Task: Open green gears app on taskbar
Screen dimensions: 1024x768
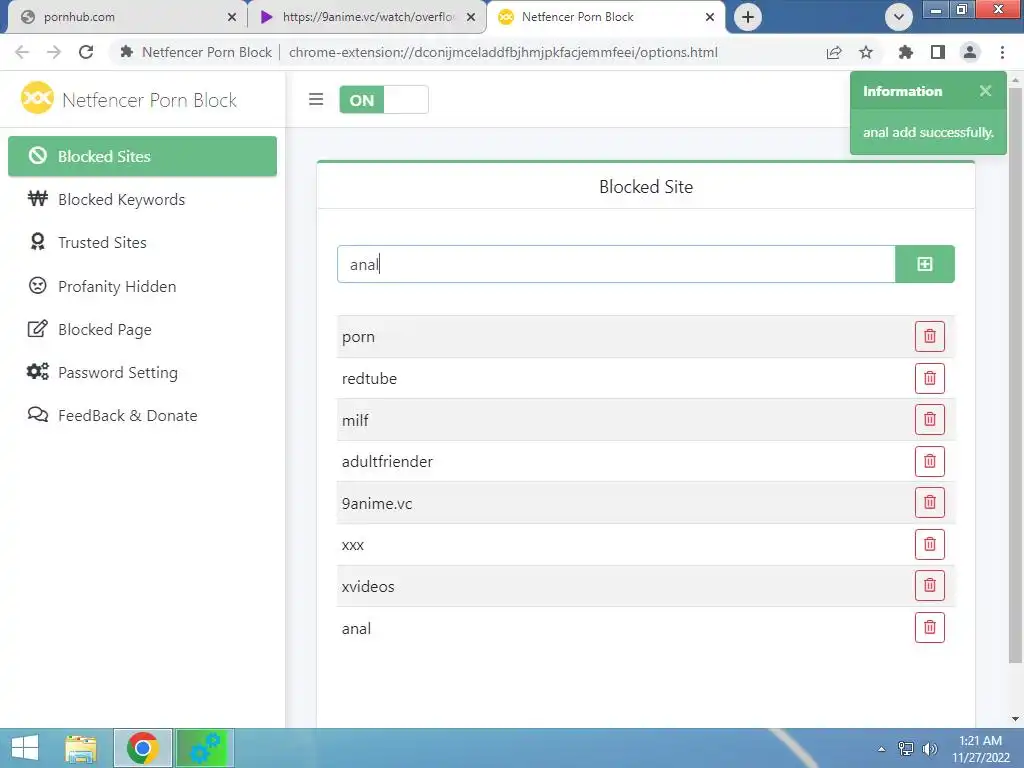Action: (205, 748)
